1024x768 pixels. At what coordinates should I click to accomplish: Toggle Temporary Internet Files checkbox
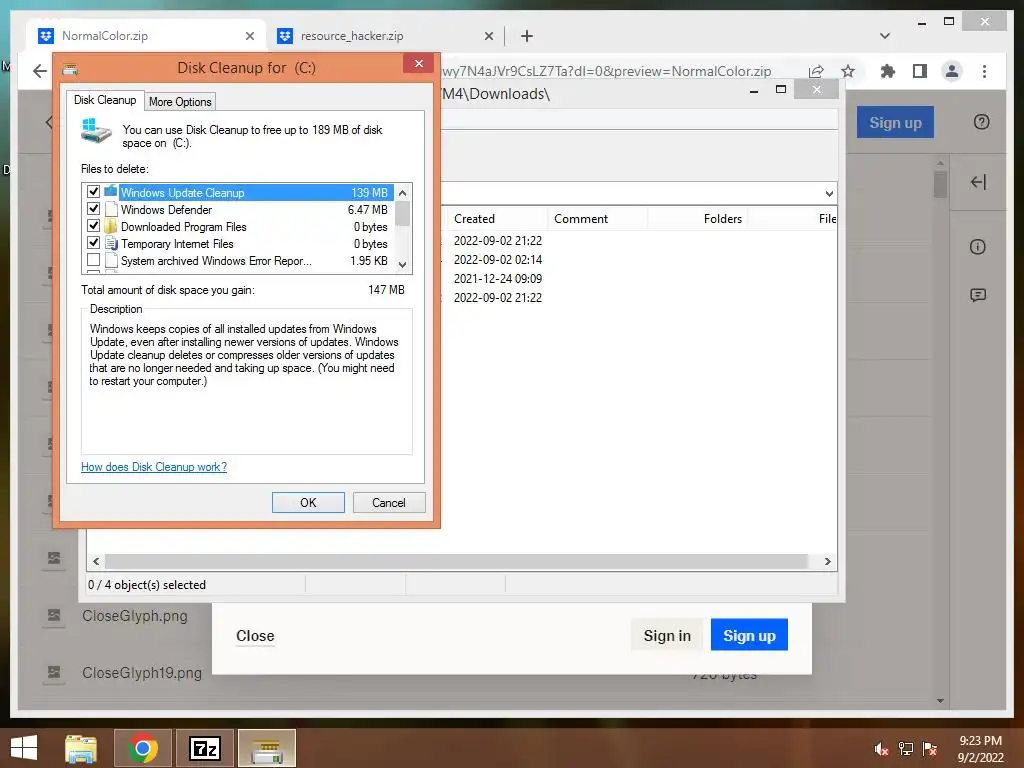click(93, 243)
